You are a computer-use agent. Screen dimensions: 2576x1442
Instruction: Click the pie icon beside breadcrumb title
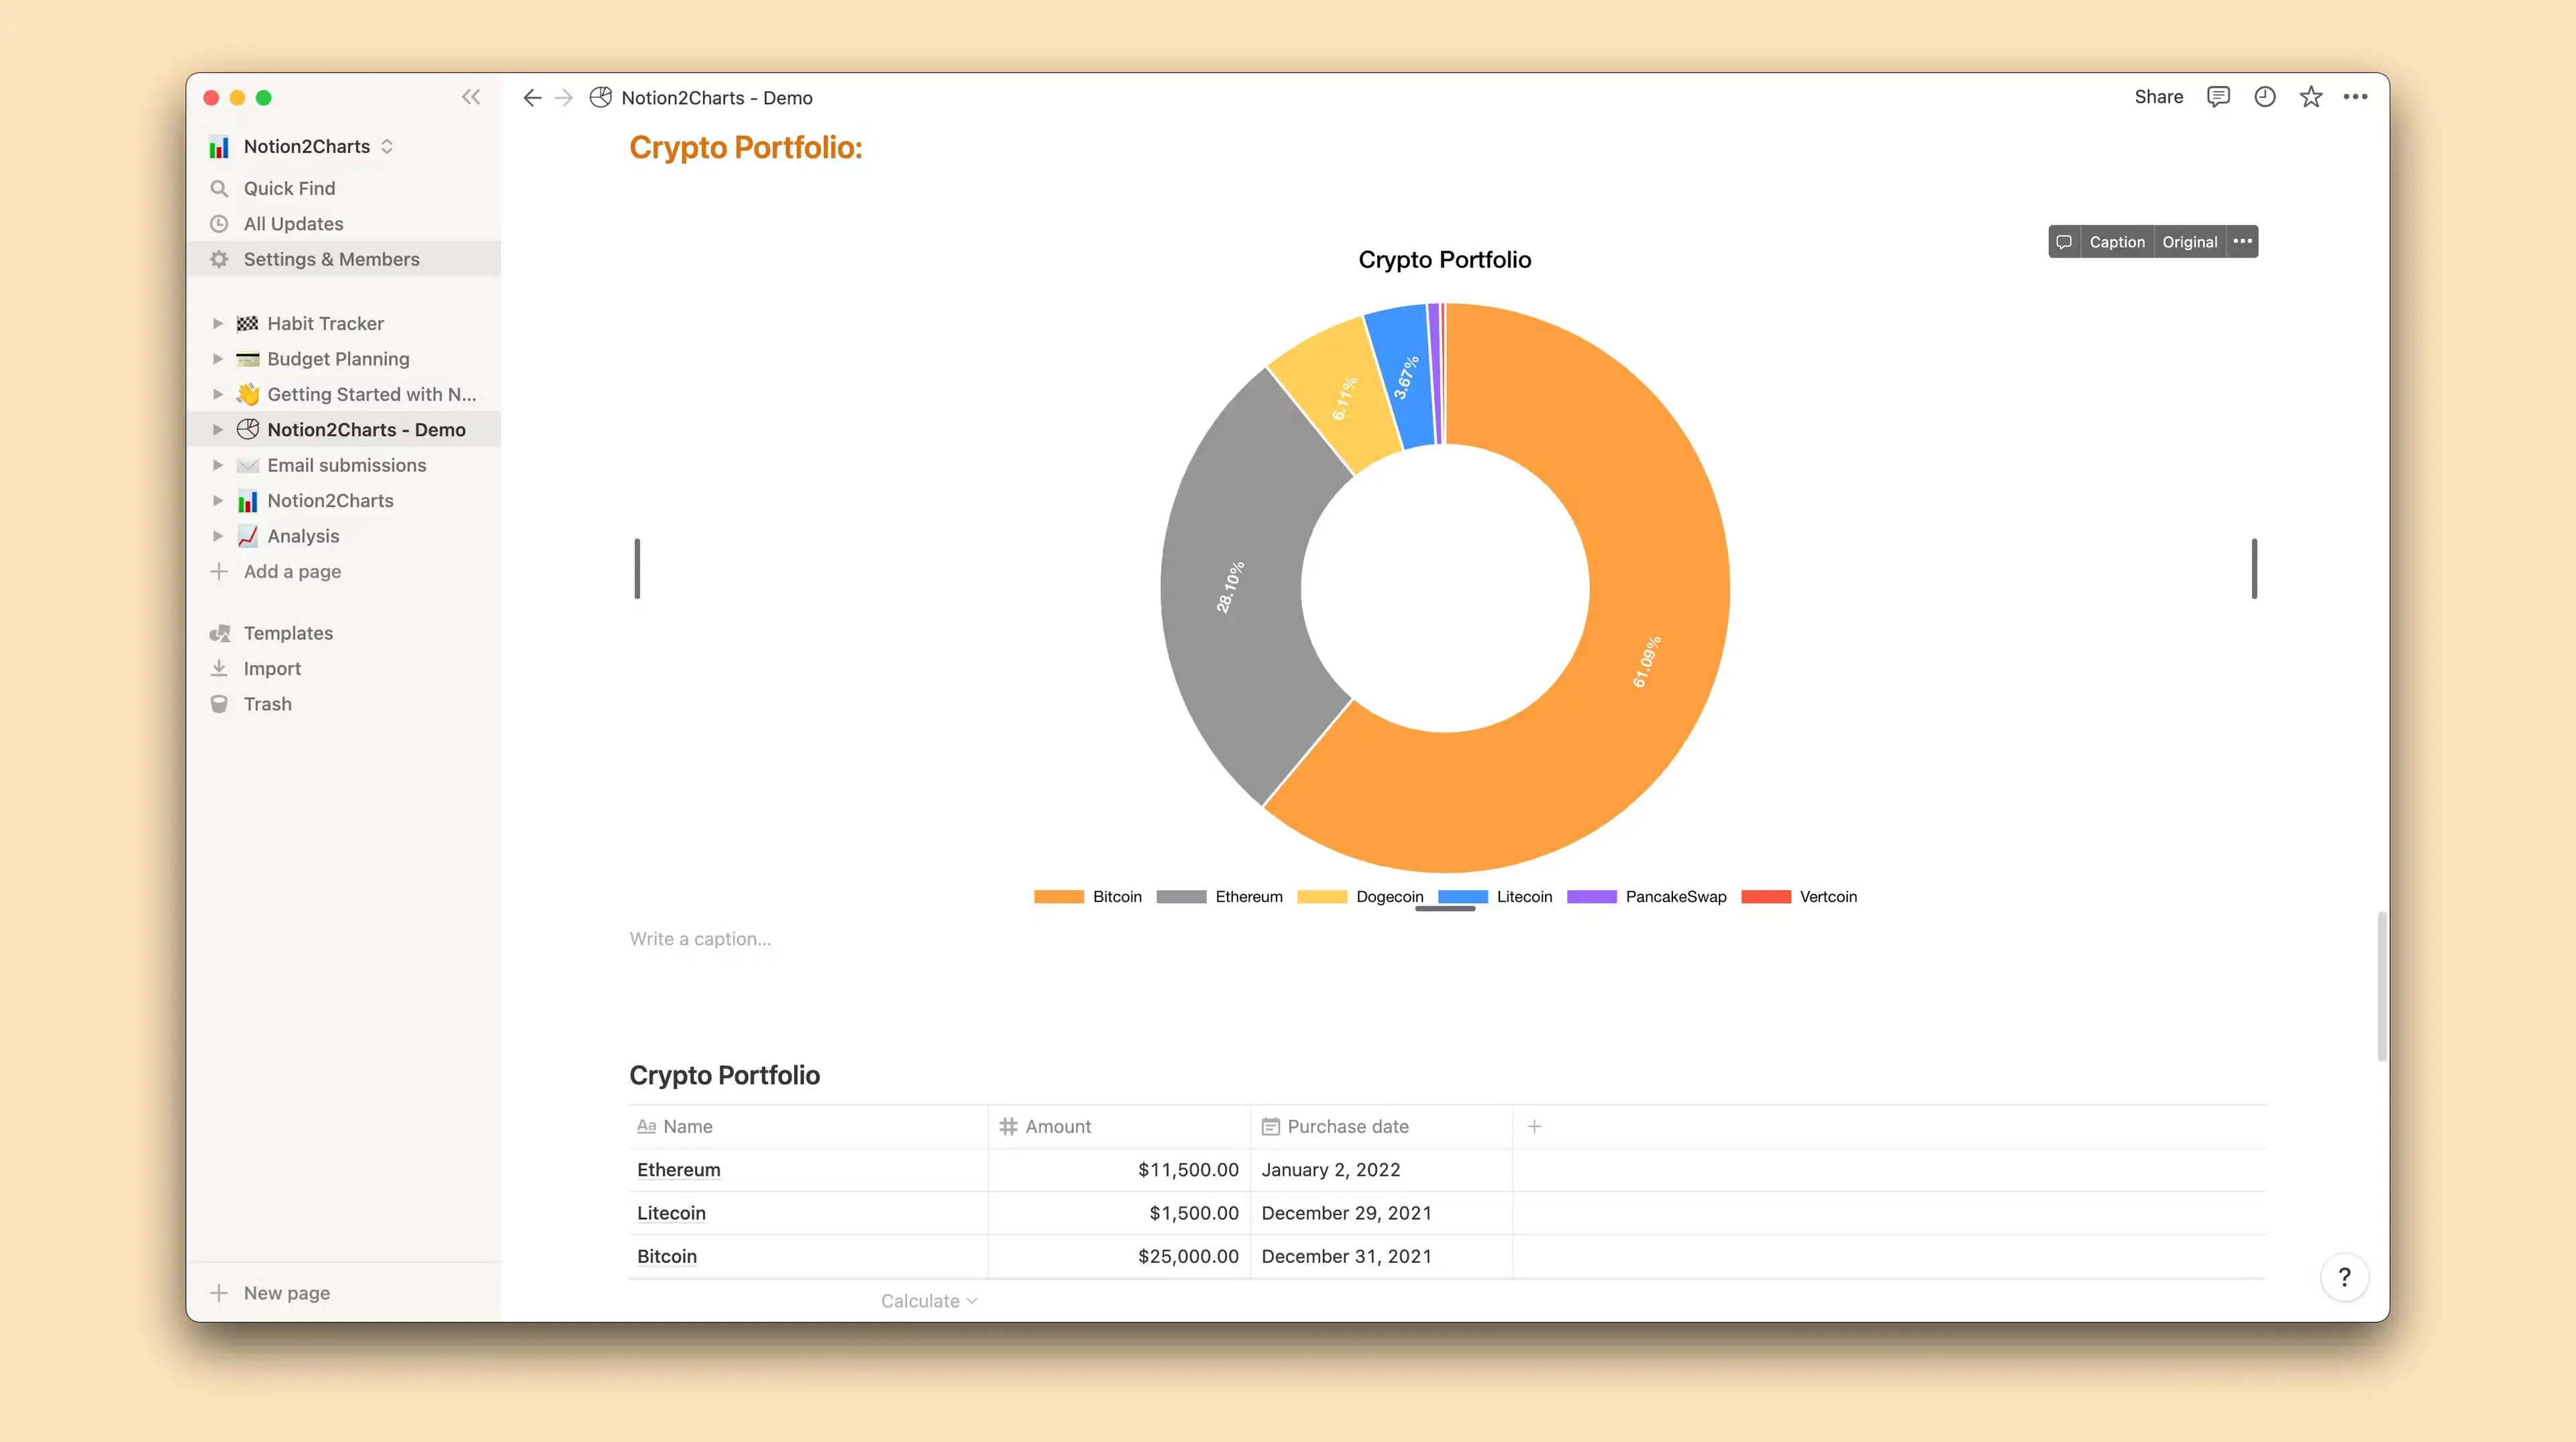[x=600, y=97]
